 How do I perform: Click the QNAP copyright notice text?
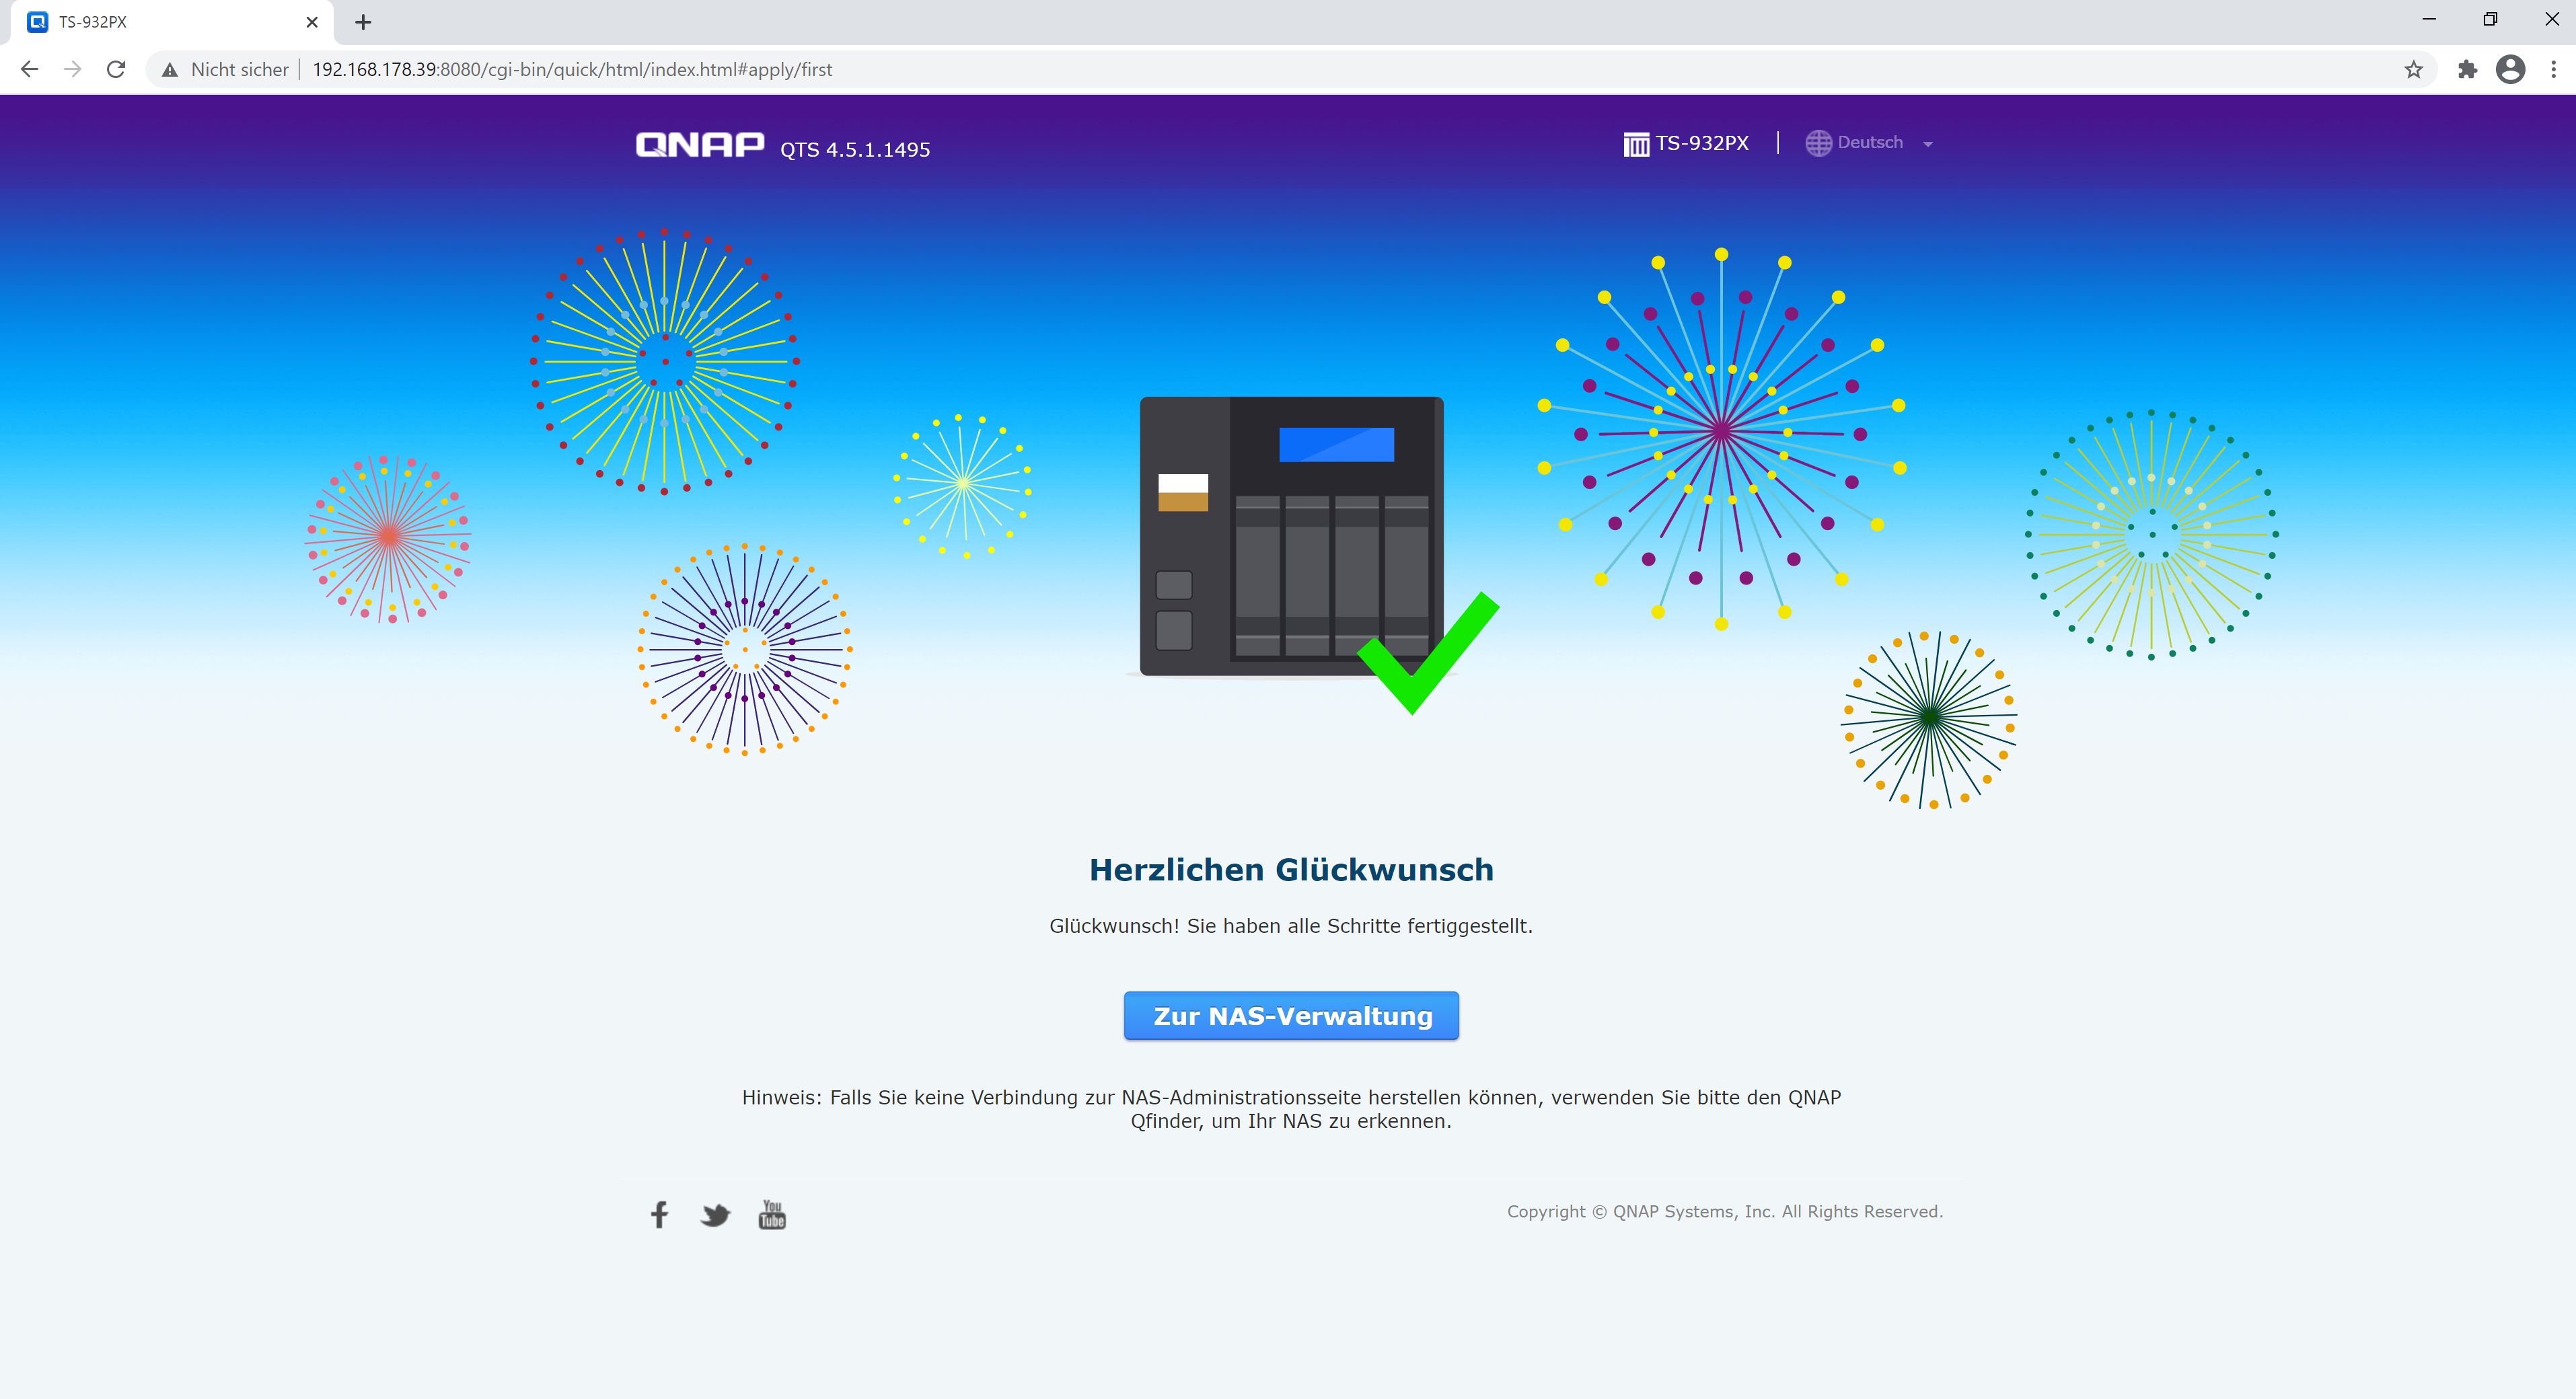pyautogui.click(x=1725, y=1211)
